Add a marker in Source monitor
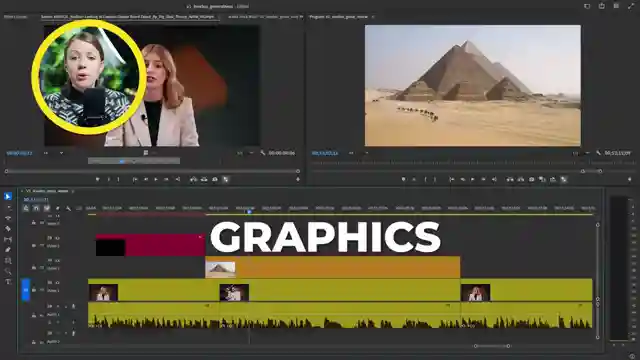The height and width of the screenshot is (360, 640). 97,179
